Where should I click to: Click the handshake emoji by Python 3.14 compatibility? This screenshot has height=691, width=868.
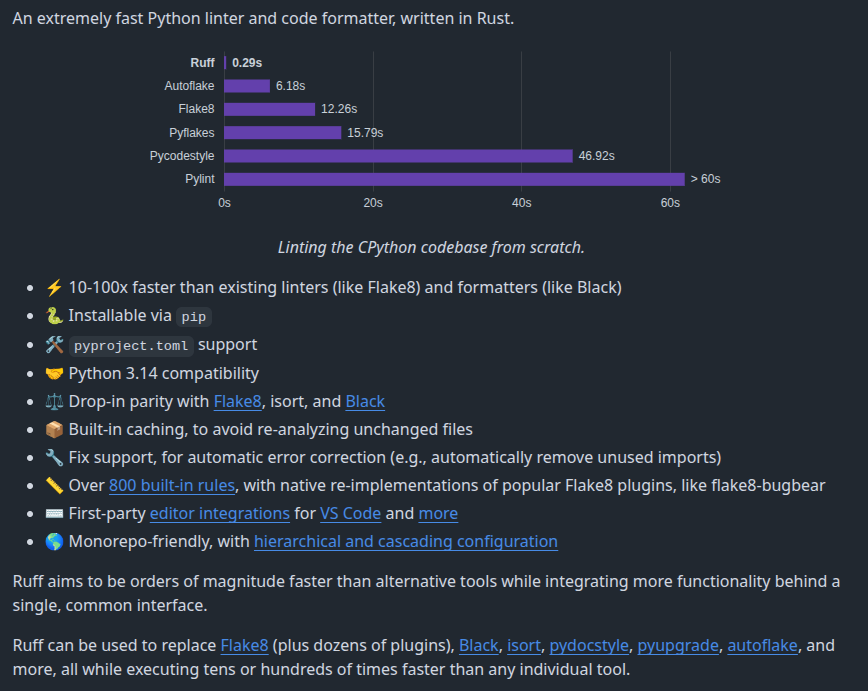point(54,374)
